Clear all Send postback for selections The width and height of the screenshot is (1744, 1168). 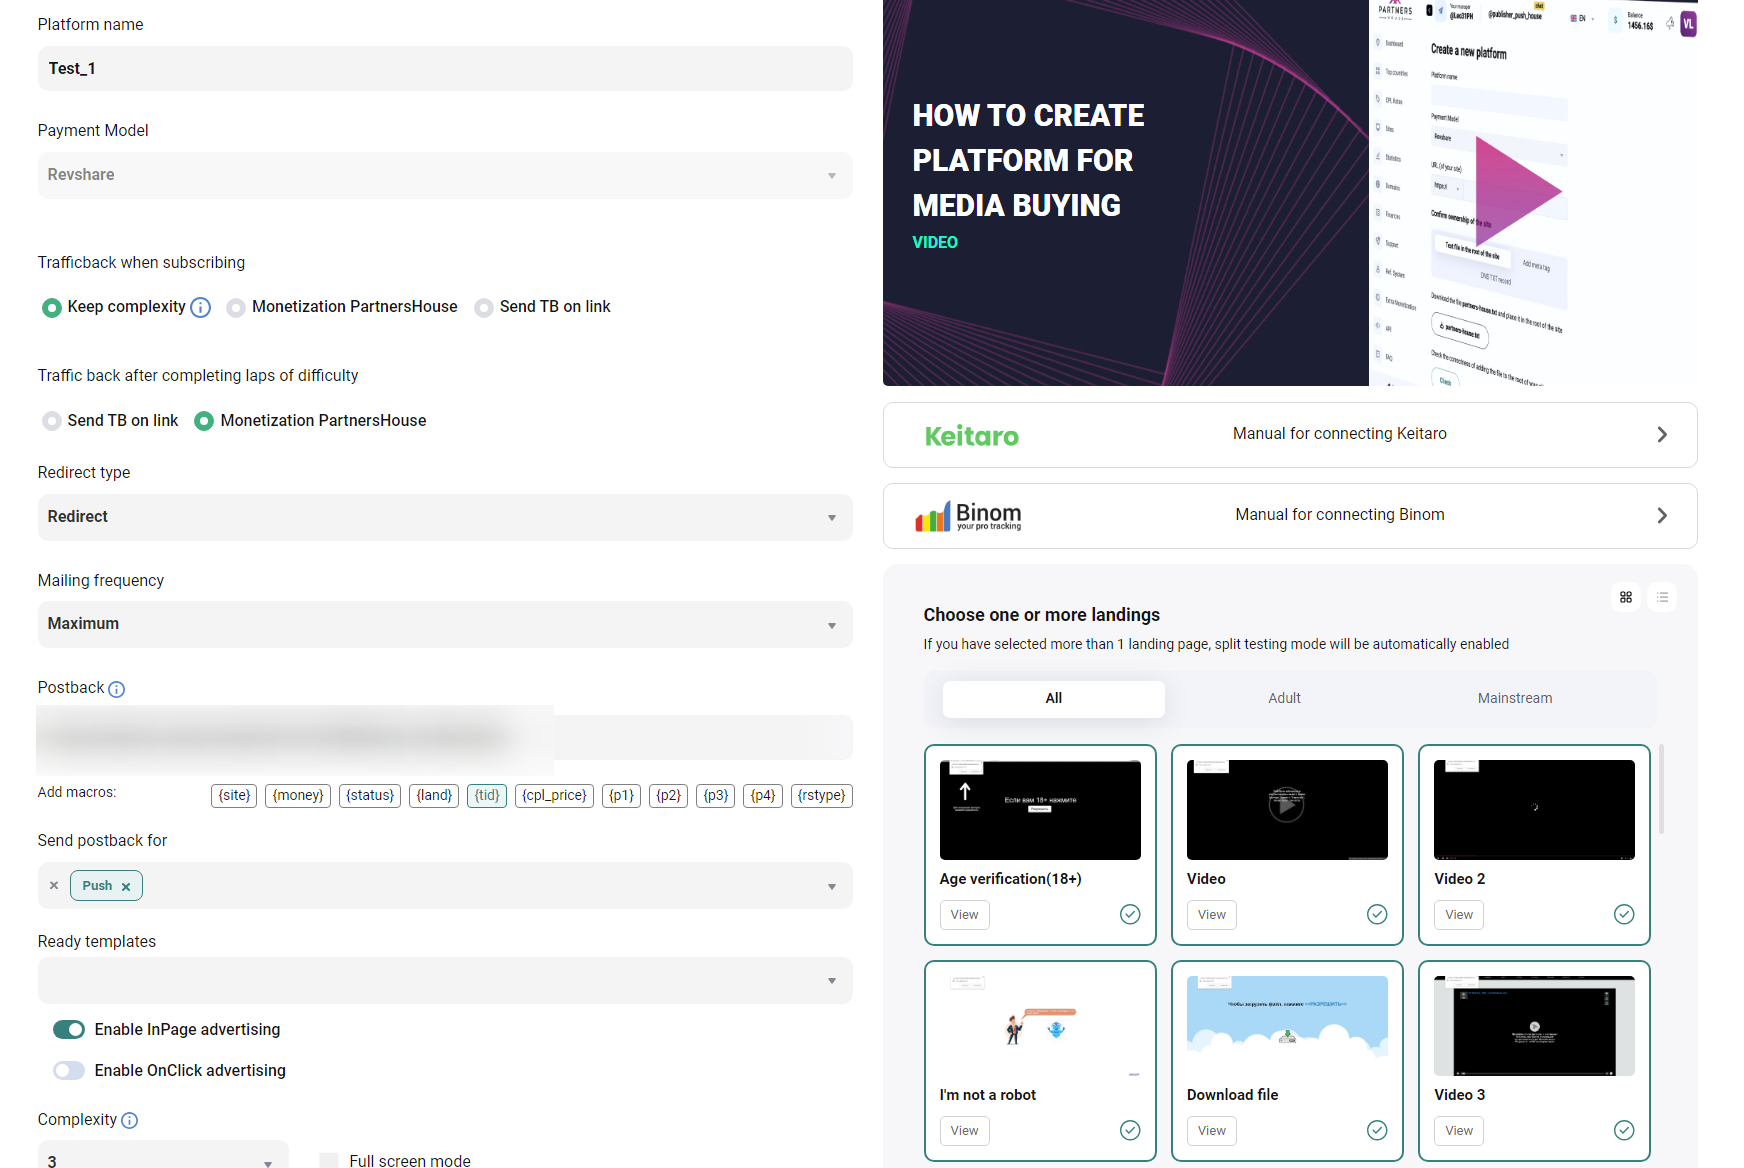(54, 885)
